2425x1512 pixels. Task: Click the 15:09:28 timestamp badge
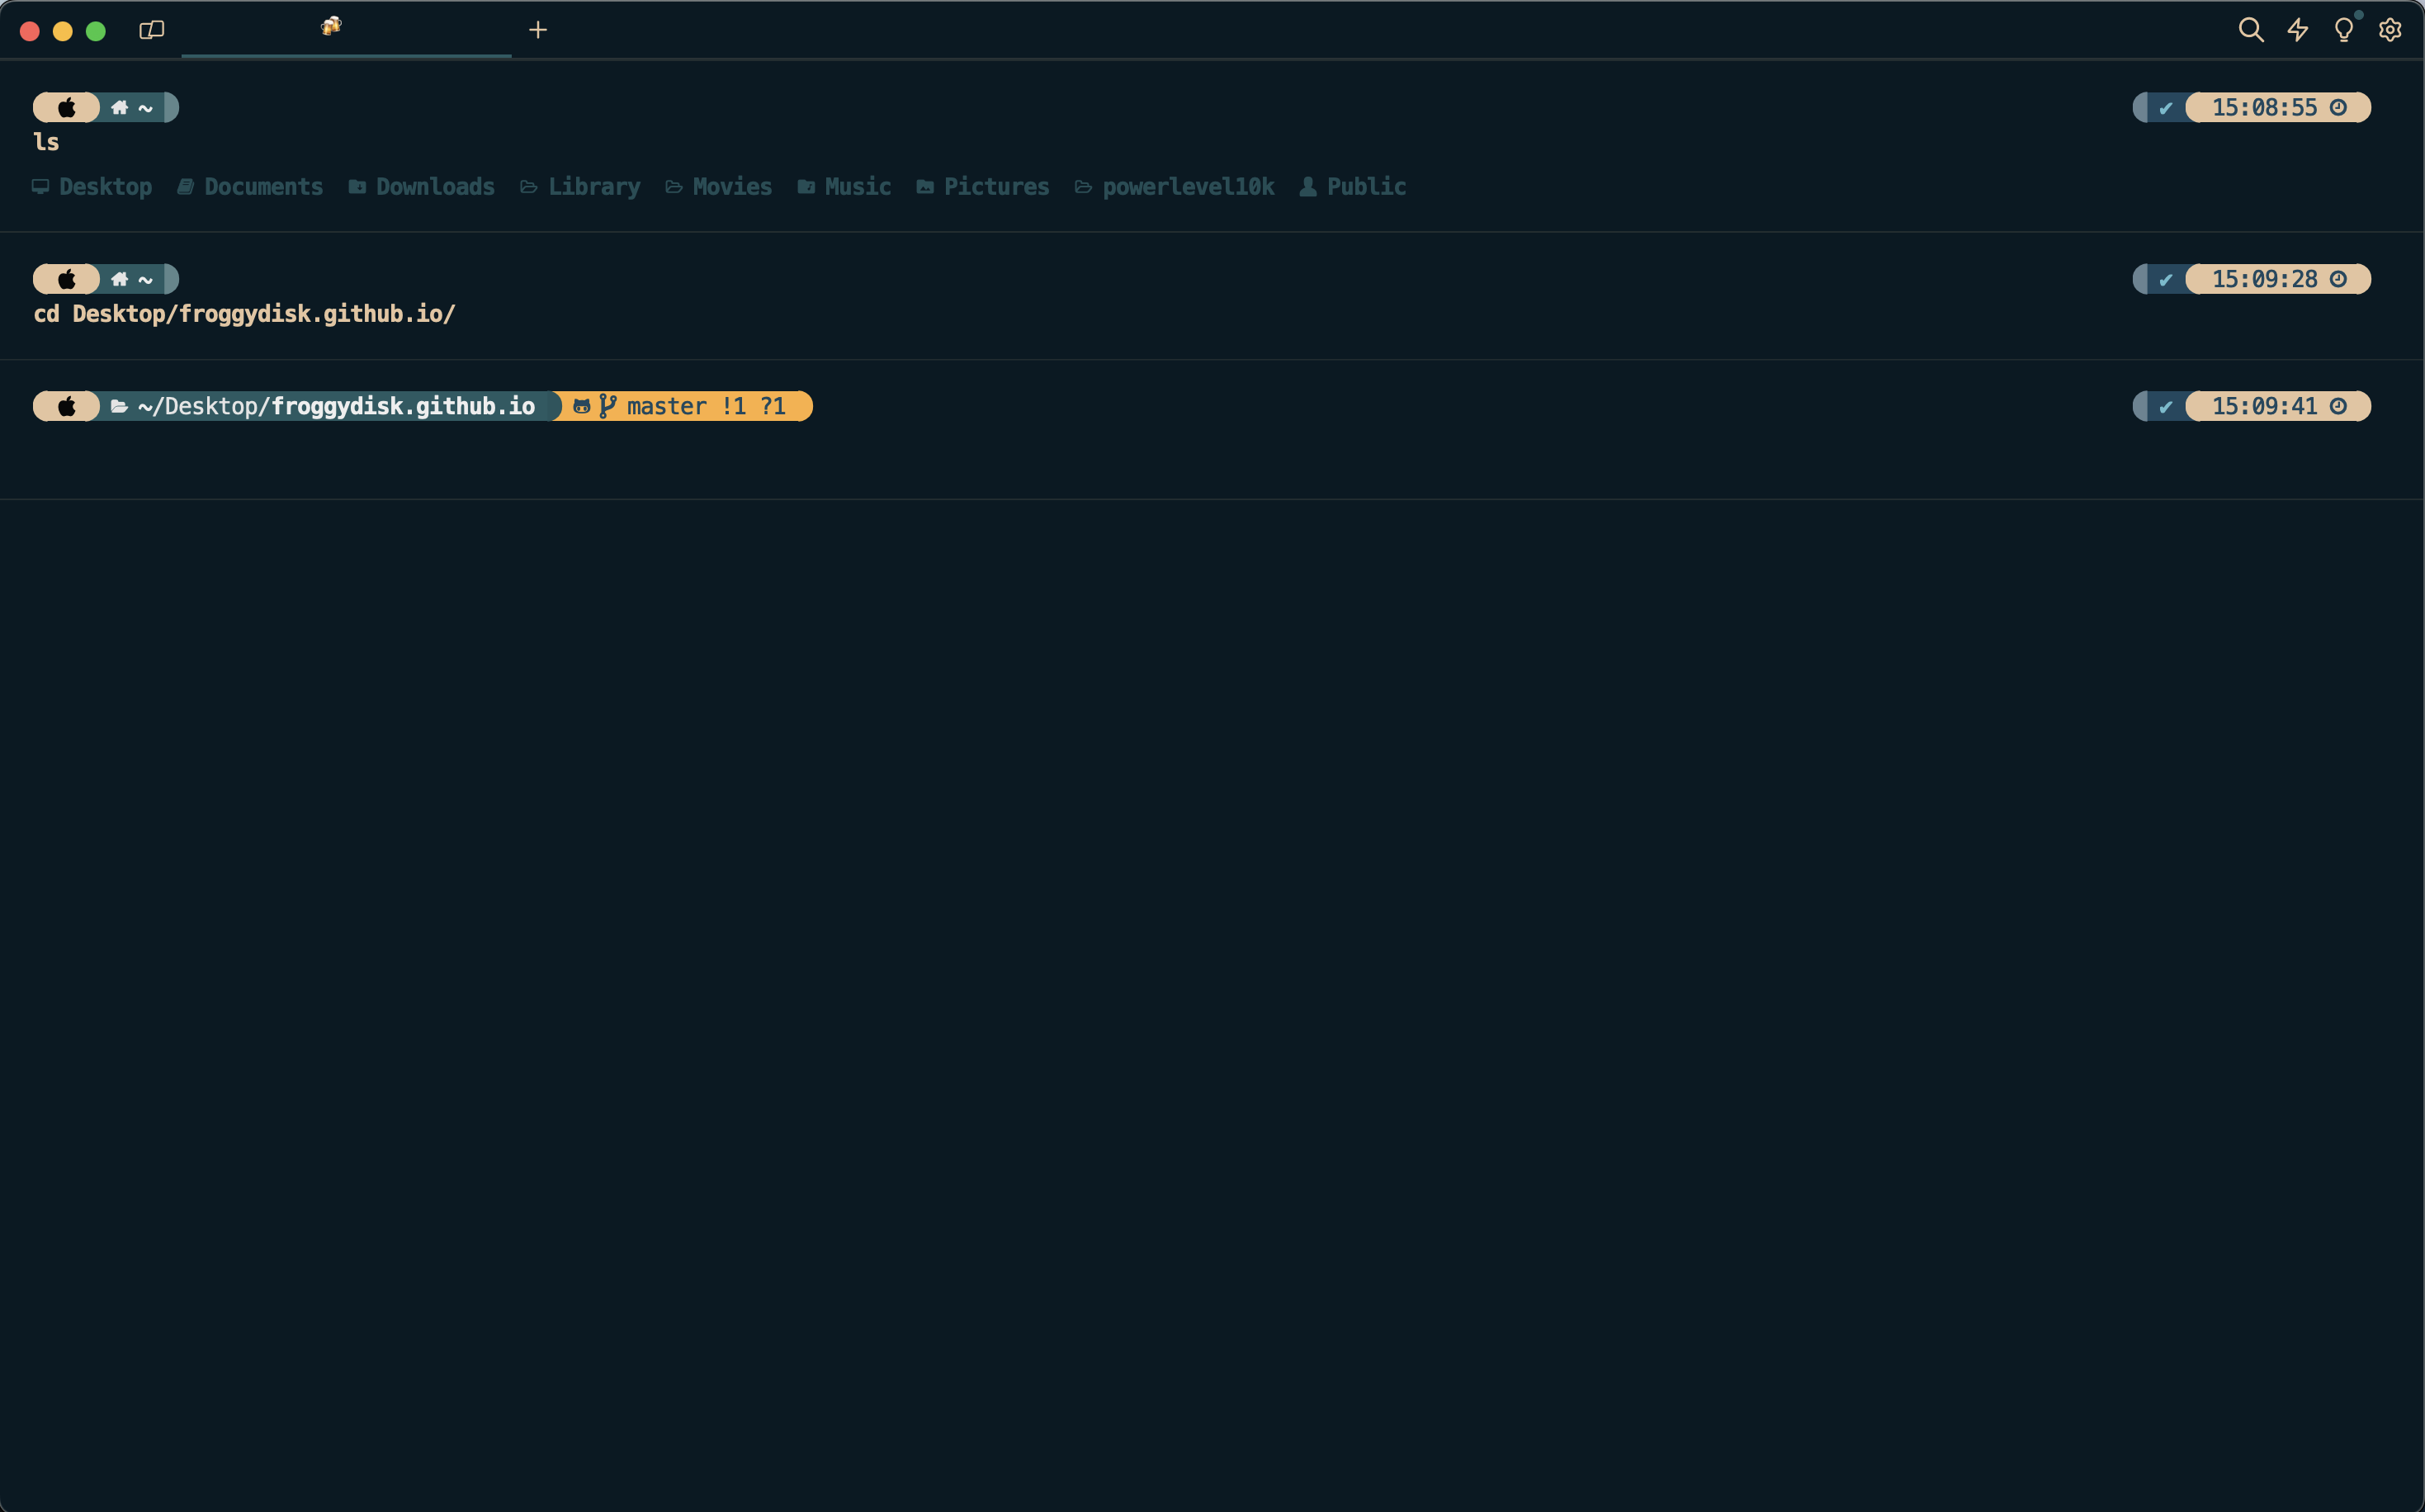2264,279
